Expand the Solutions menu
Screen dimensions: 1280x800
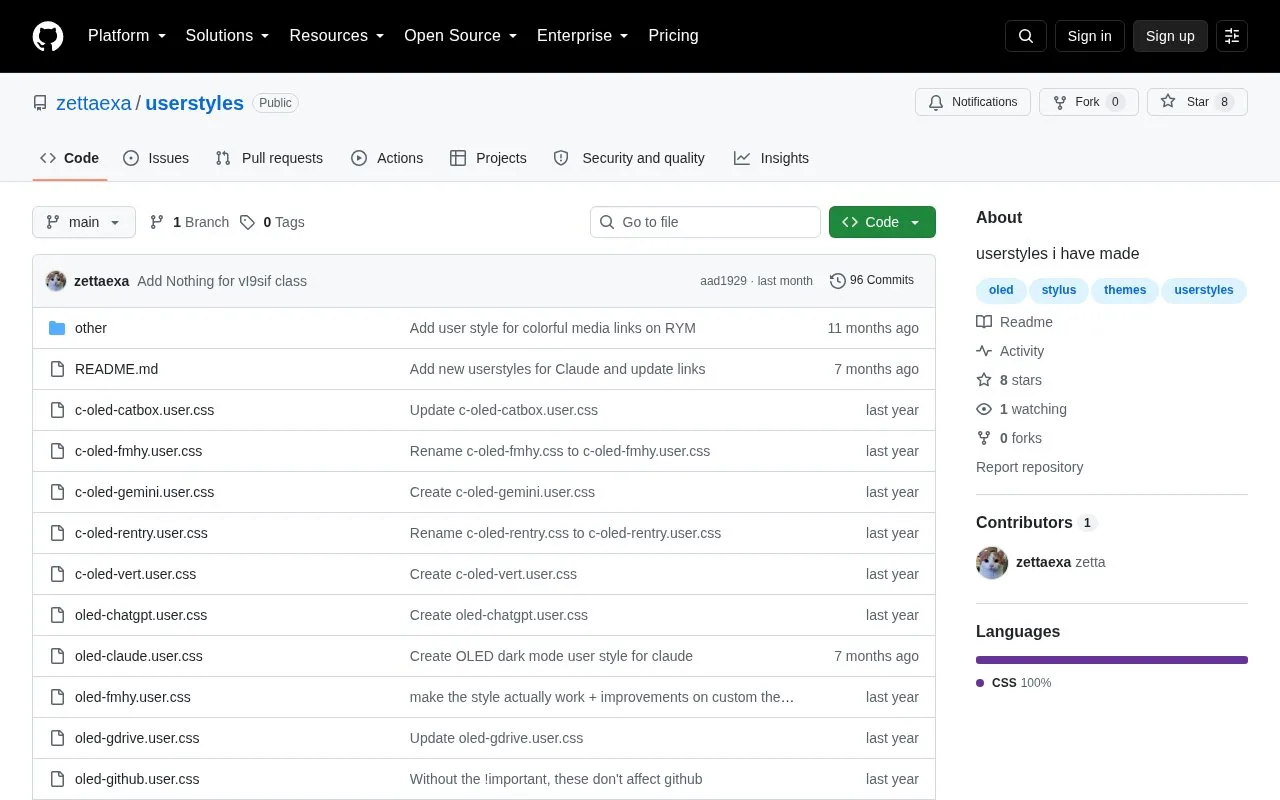click(x=228, y=36)
